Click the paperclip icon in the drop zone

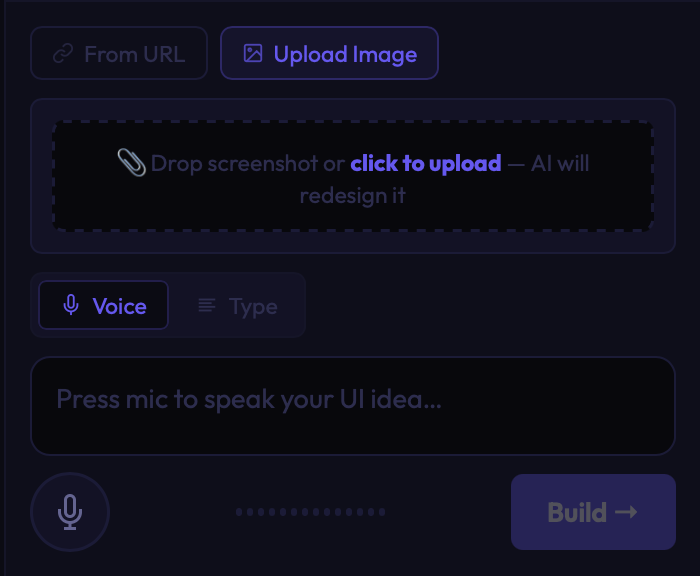click(131, 162)
